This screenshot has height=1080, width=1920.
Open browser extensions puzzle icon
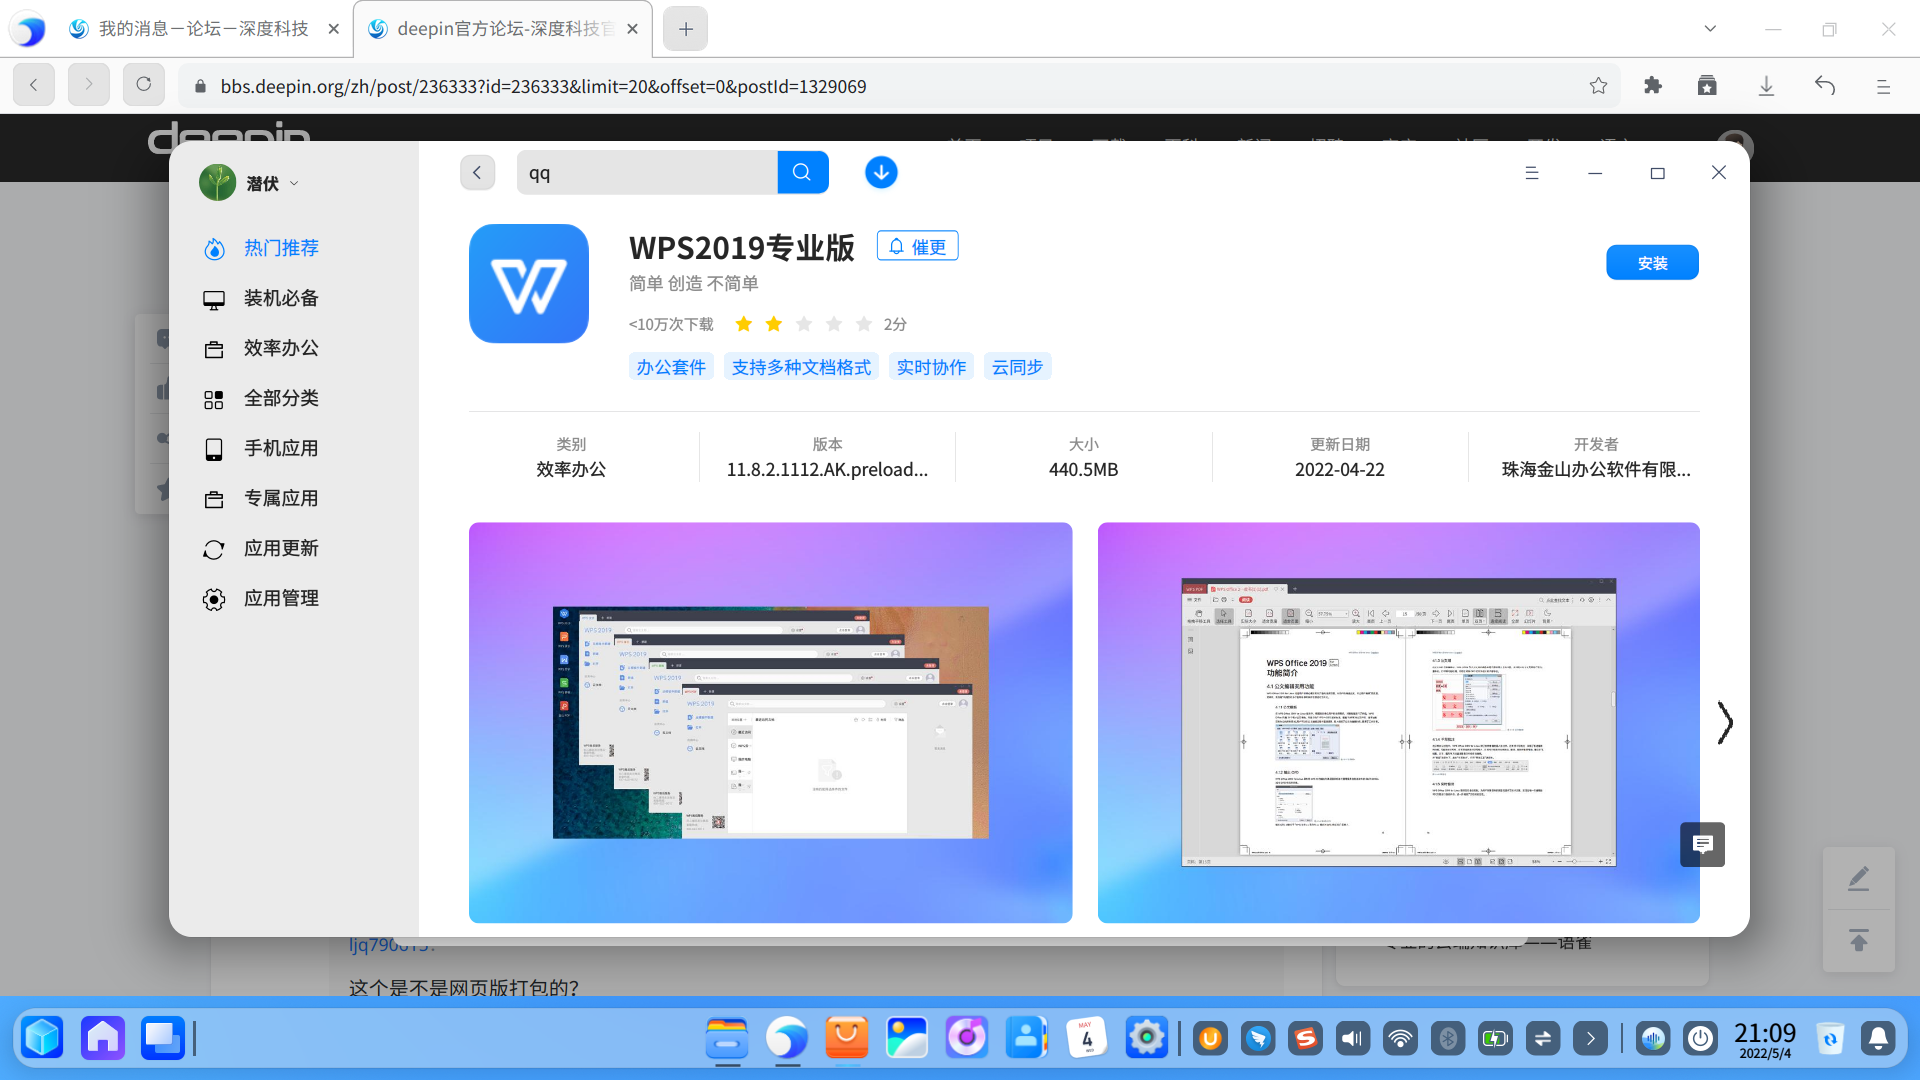(1652, 86)
